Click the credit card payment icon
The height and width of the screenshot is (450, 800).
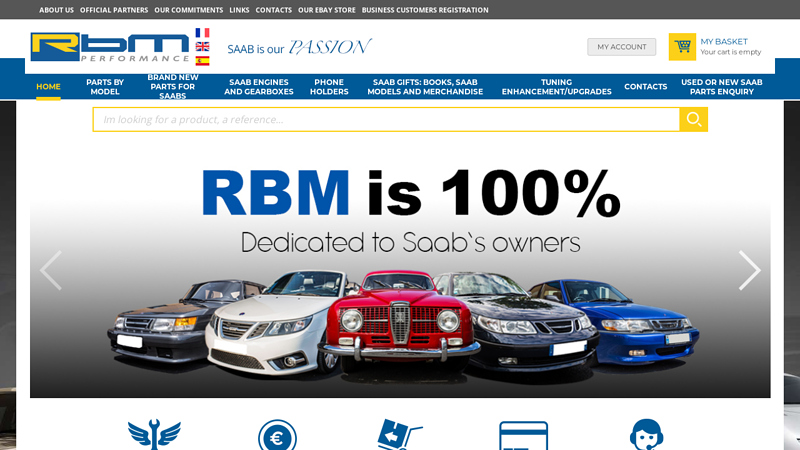(x=523, y=436)
